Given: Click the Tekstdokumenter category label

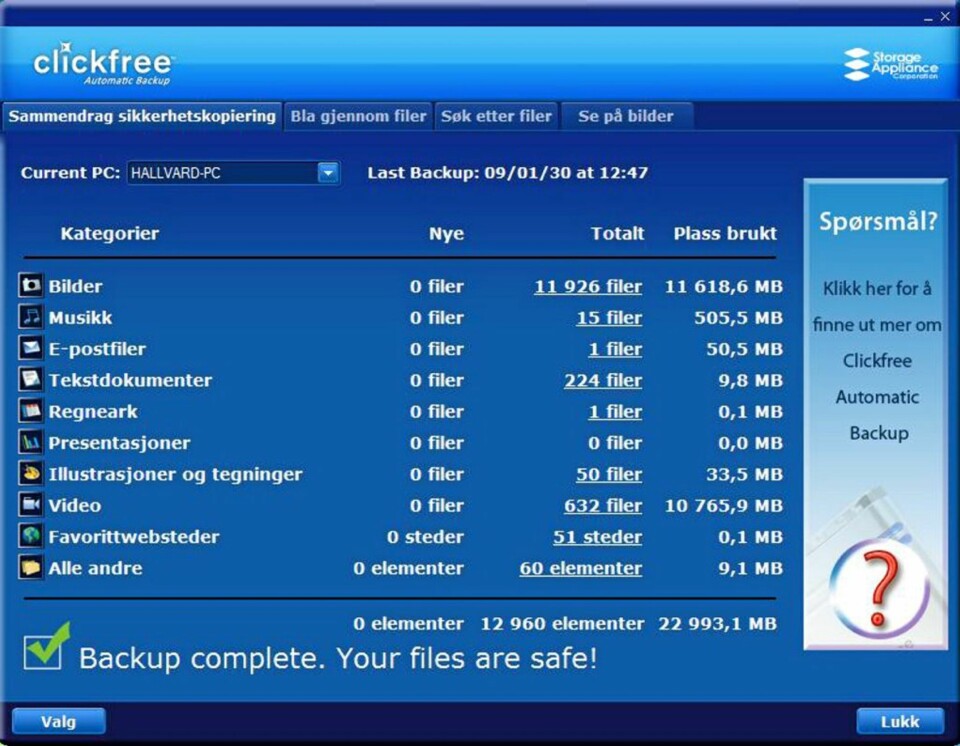Looking at the screenshot, I should coord(130,380).
